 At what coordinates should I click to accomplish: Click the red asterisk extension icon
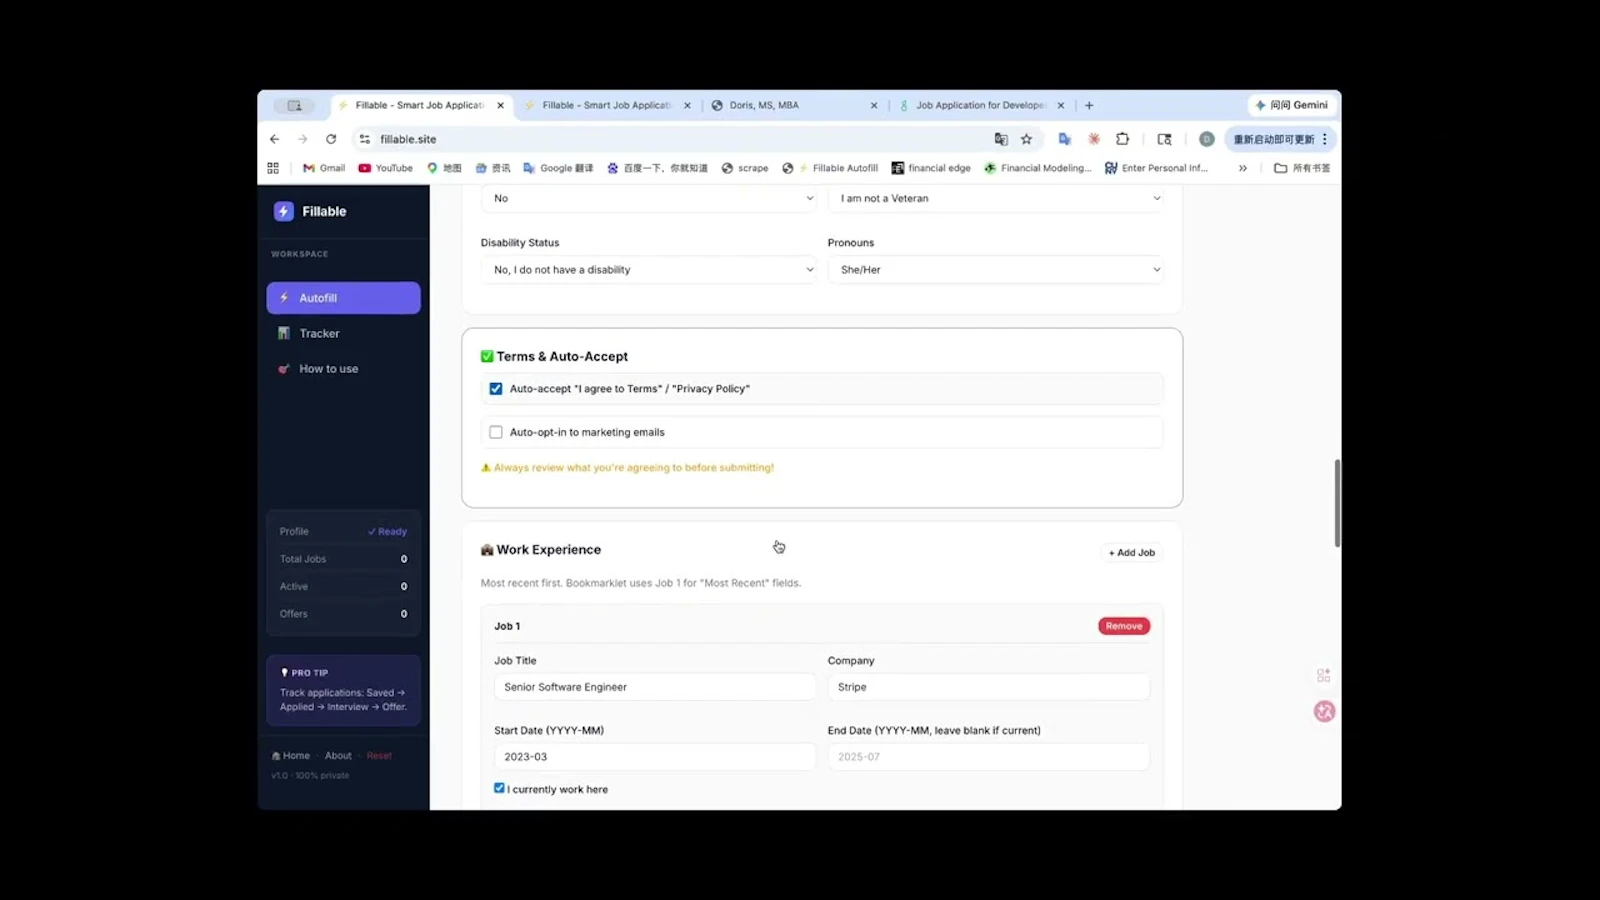pyautogui.click(x=1094, y=139)
